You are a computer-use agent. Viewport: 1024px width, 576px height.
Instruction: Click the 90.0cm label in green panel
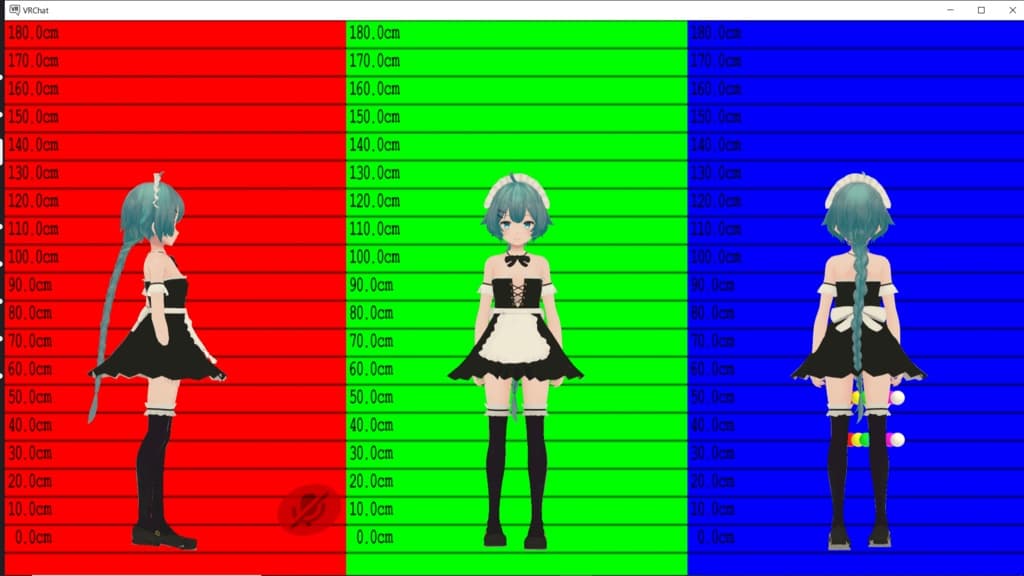371,285
